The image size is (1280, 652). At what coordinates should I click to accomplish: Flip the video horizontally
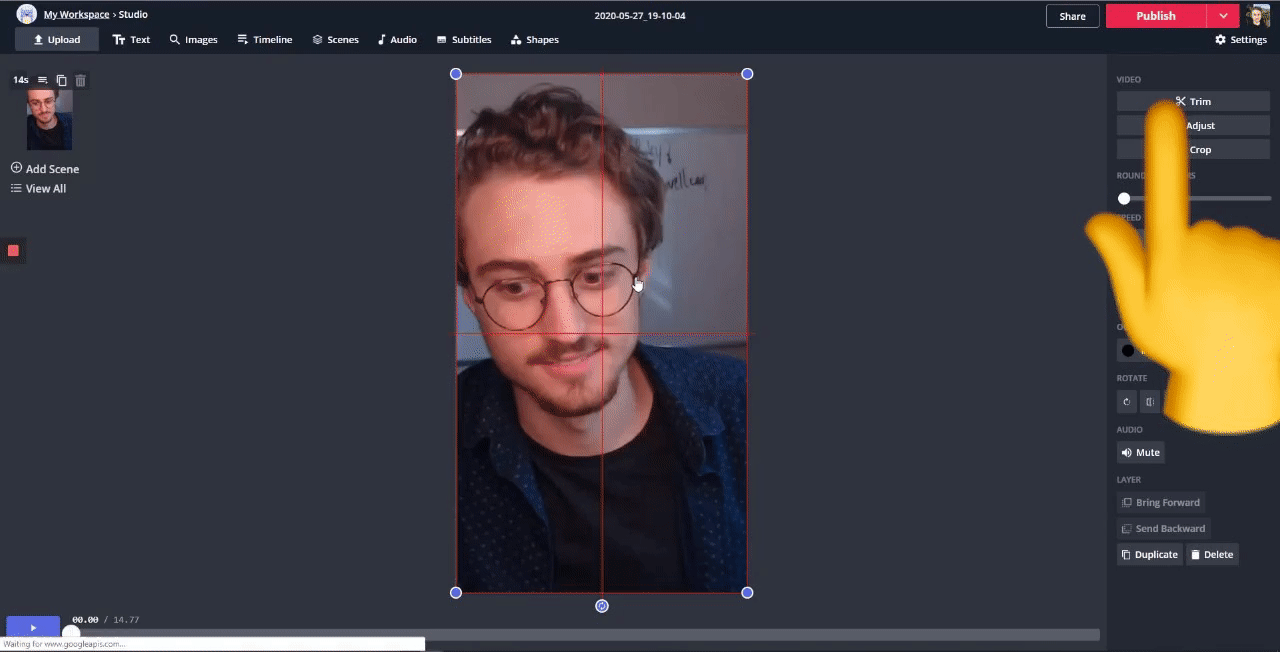point(1150,402)
